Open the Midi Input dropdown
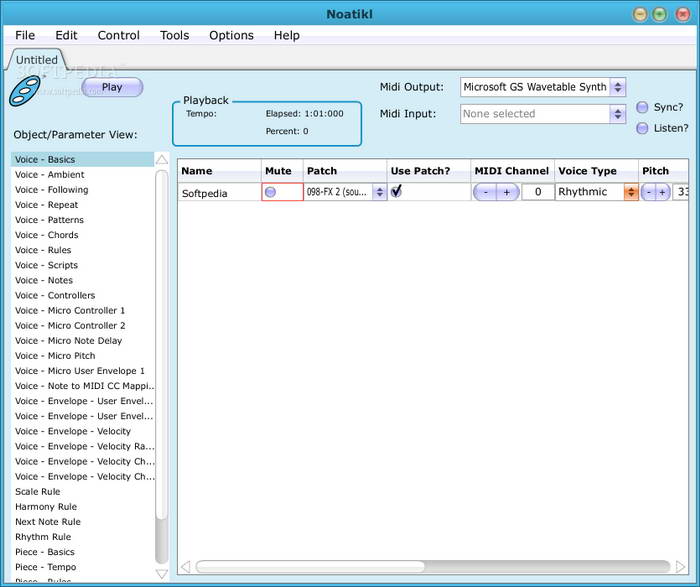Viewport: 700px width, 587px height. pos(617,114)
